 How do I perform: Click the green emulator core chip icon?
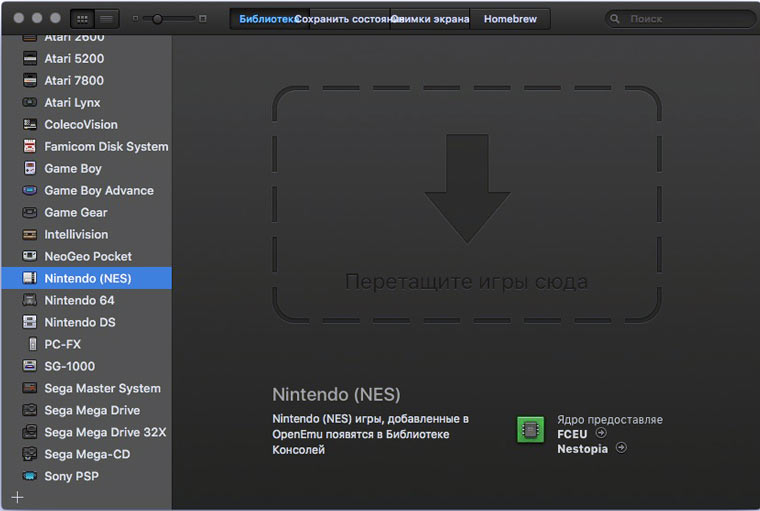pyautogui.click(x=530, y=430)
